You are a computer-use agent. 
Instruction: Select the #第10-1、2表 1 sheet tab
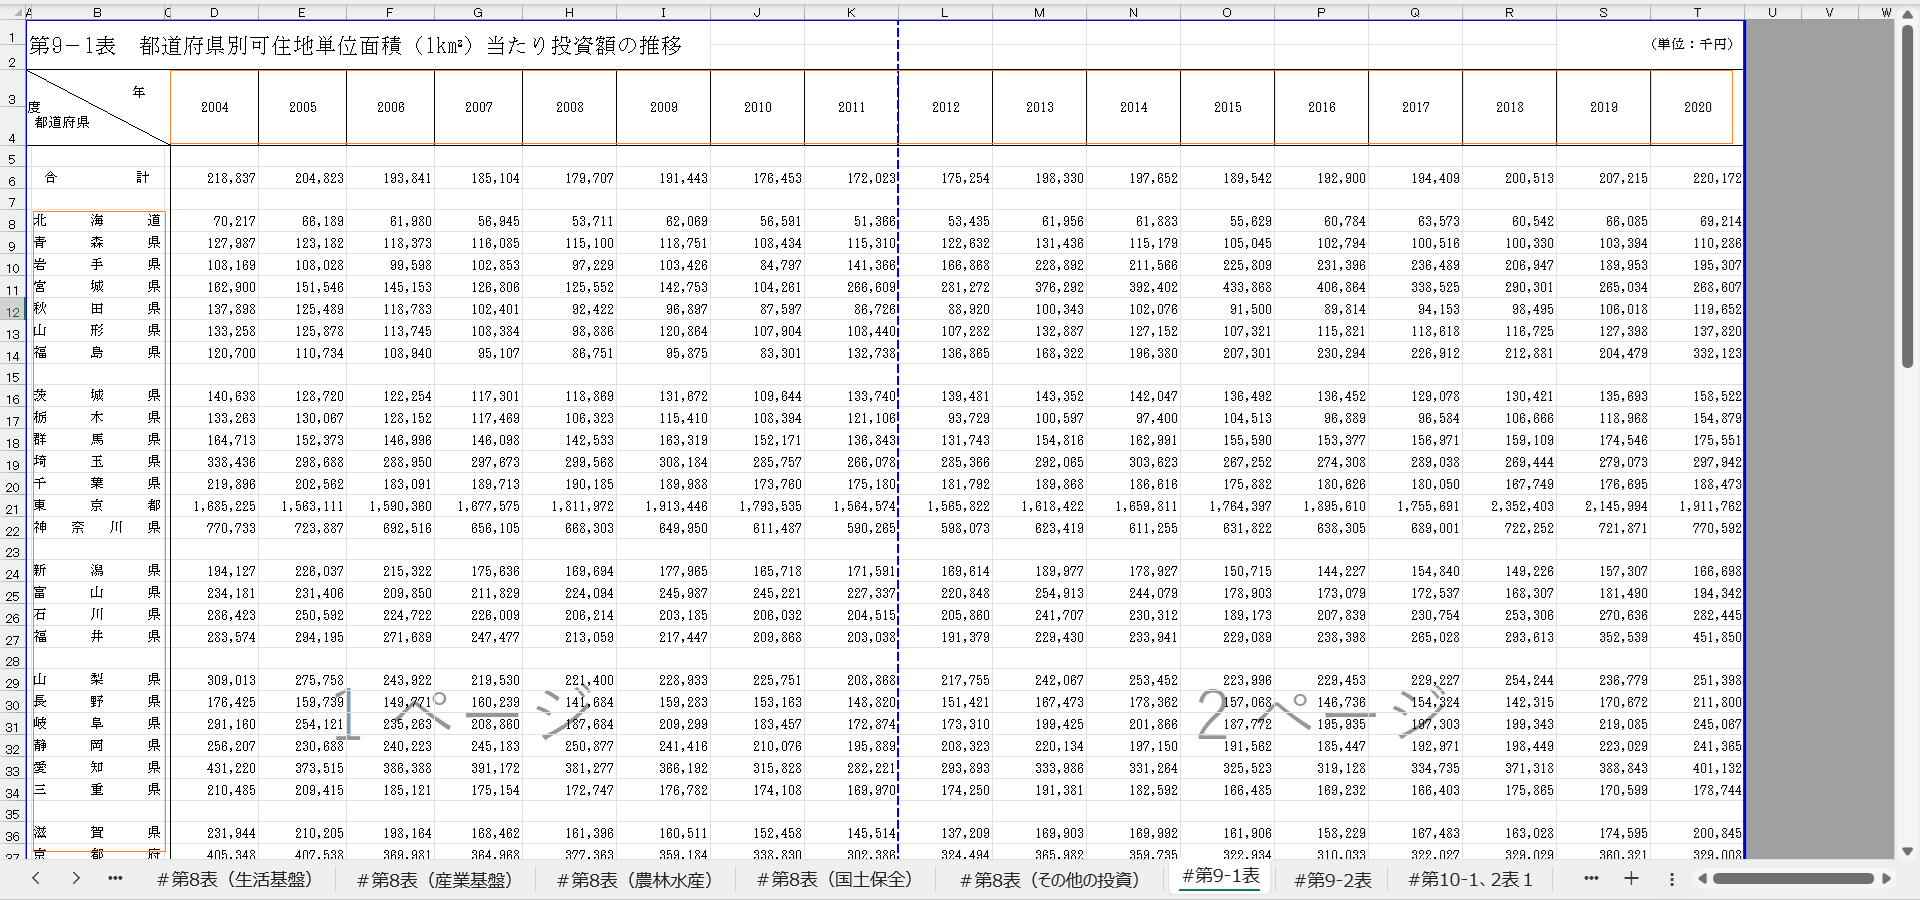click(x=1470, y=879)
